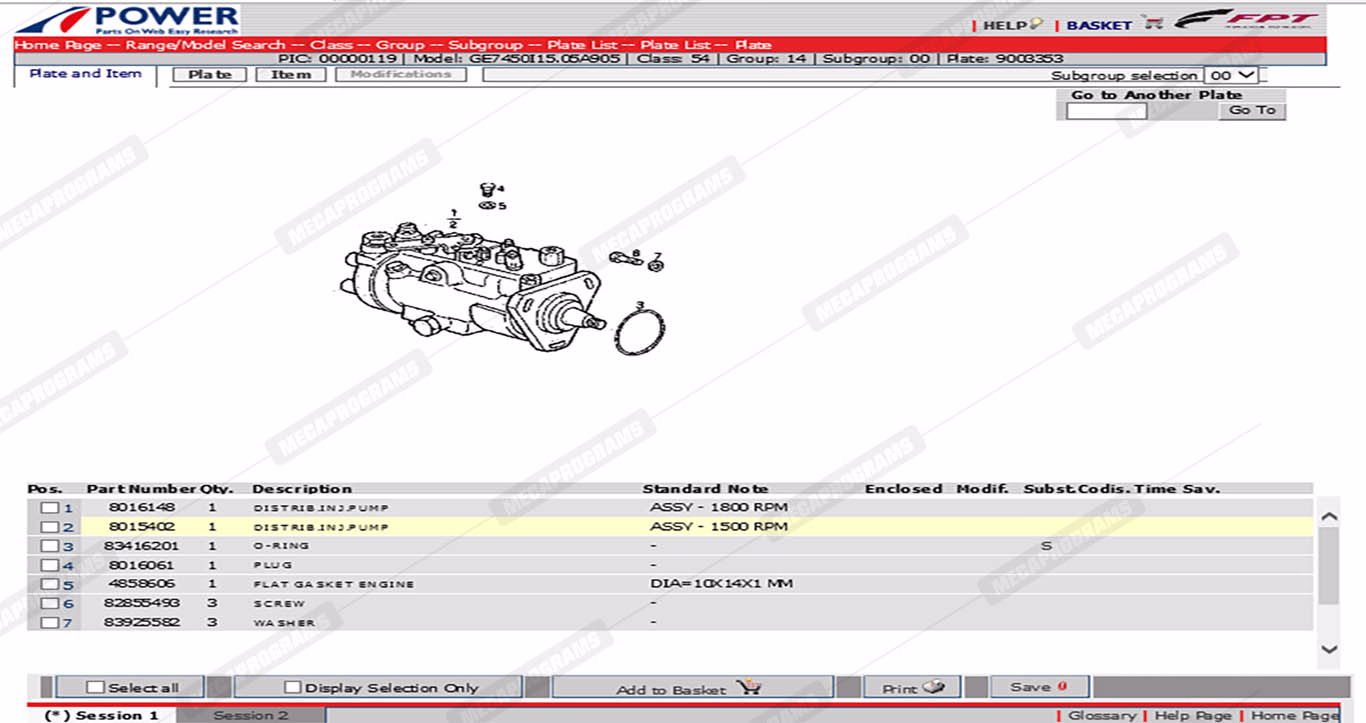Enable the Select all checkbox
1366x723 pixels.
coord(96,687)
